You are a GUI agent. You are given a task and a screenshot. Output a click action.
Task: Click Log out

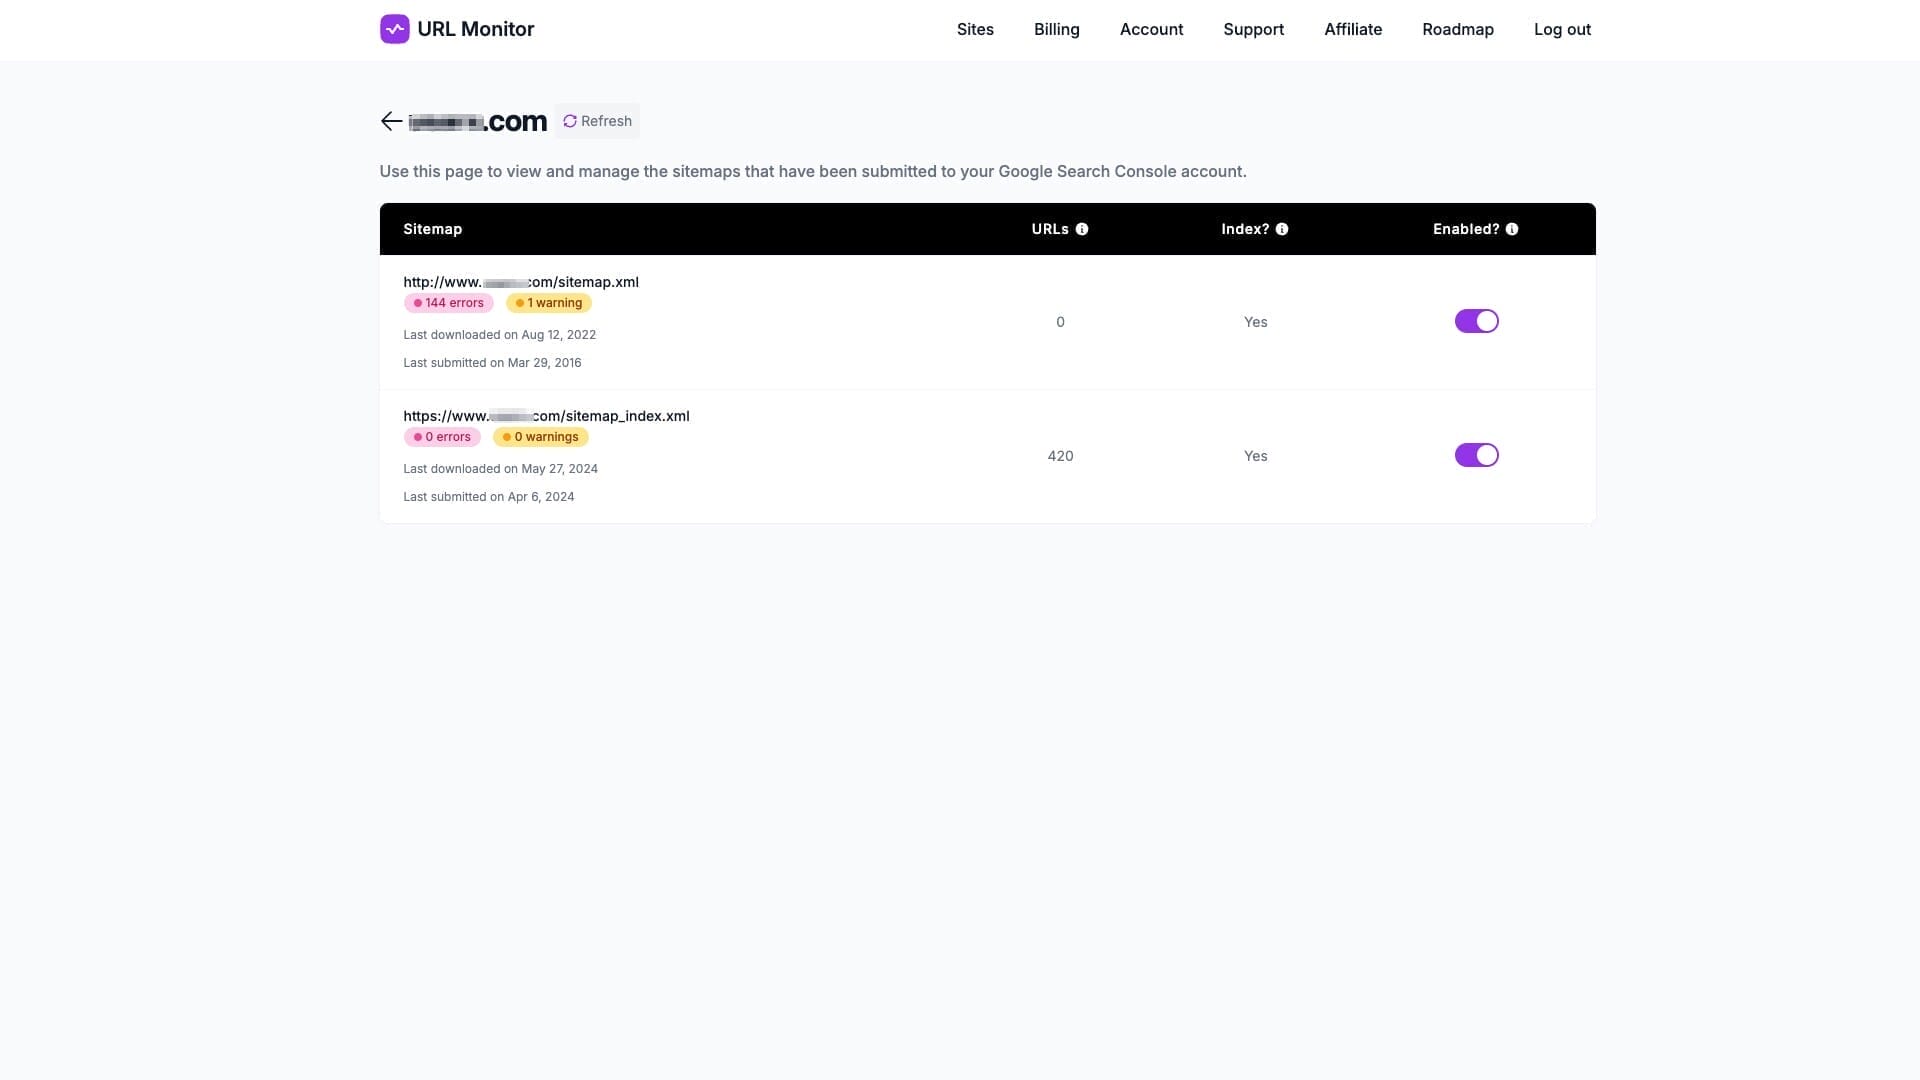coord(1562,30)
